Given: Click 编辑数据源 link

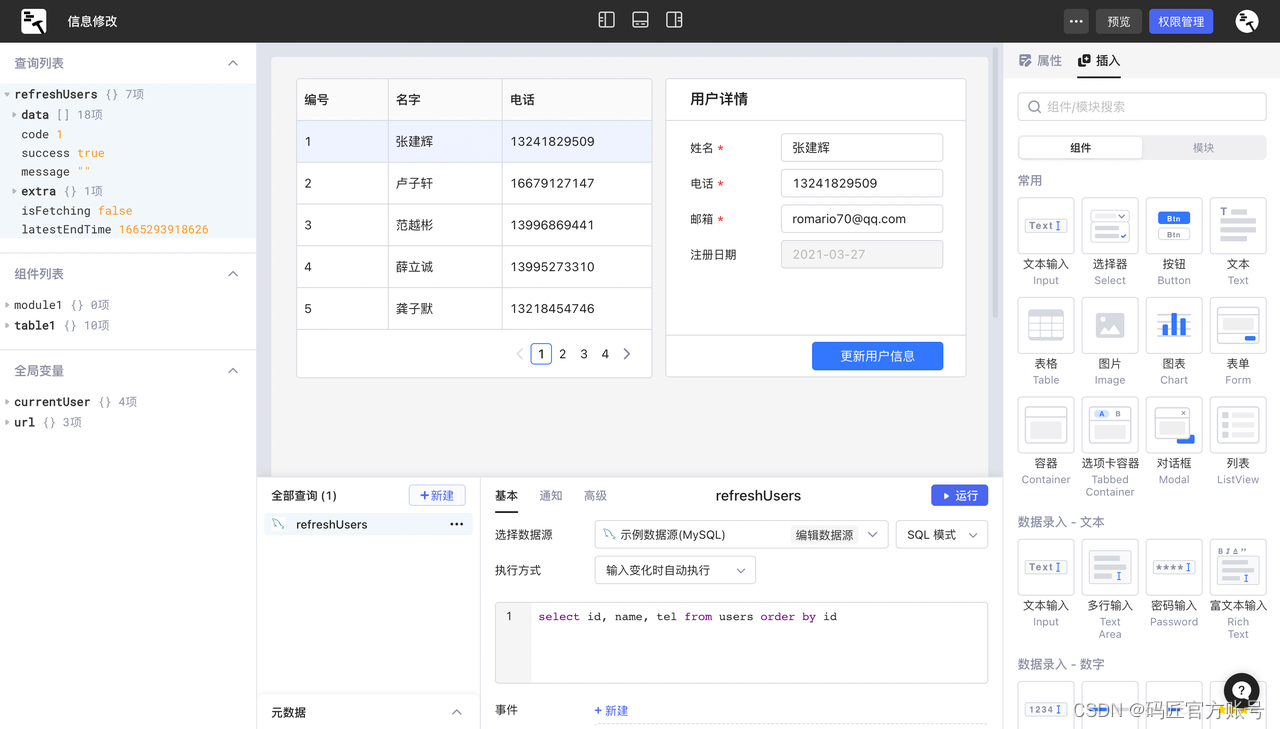Looking at the screenshot, I should pos(824,535).
